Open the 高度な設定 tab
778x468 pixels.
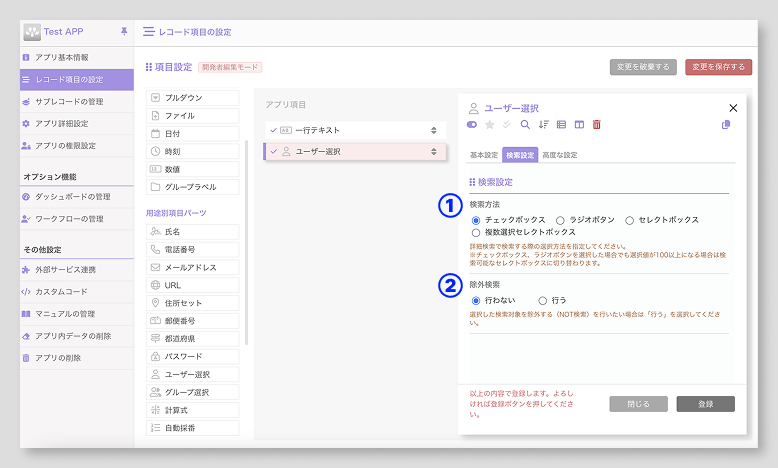point(560,155)
